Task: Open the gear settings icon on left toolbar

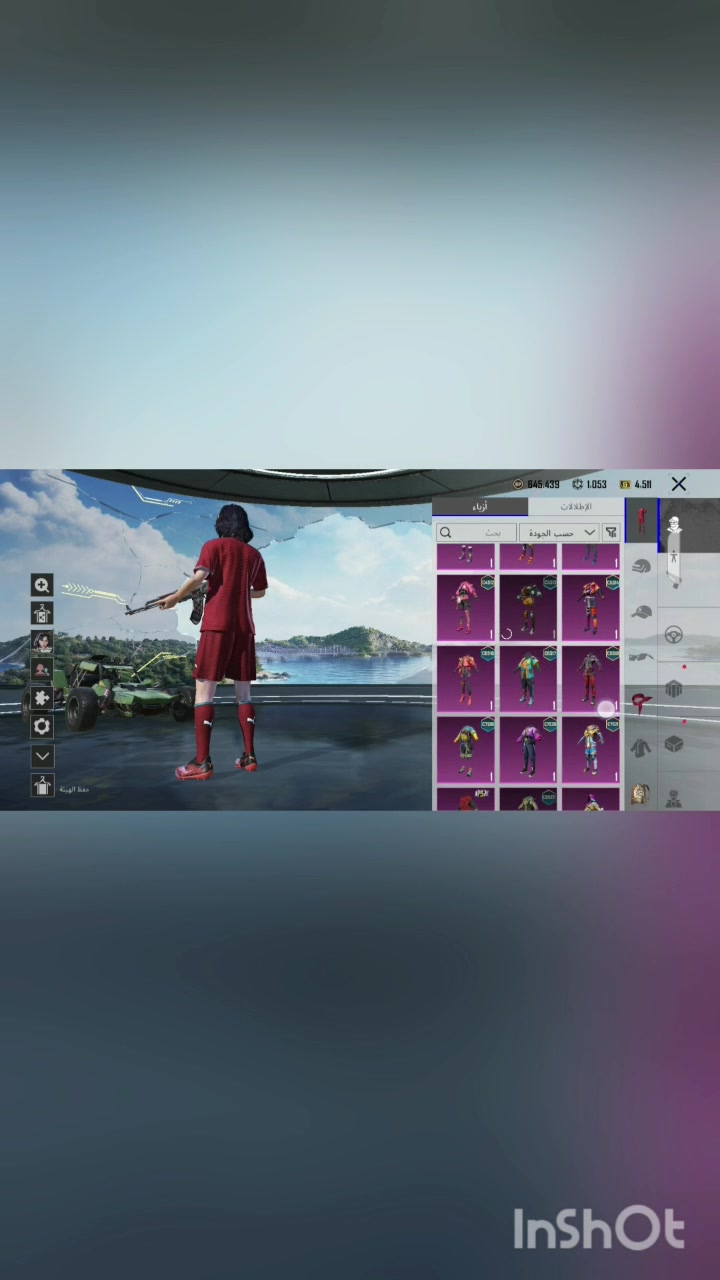Action: (x=42, y=726)
